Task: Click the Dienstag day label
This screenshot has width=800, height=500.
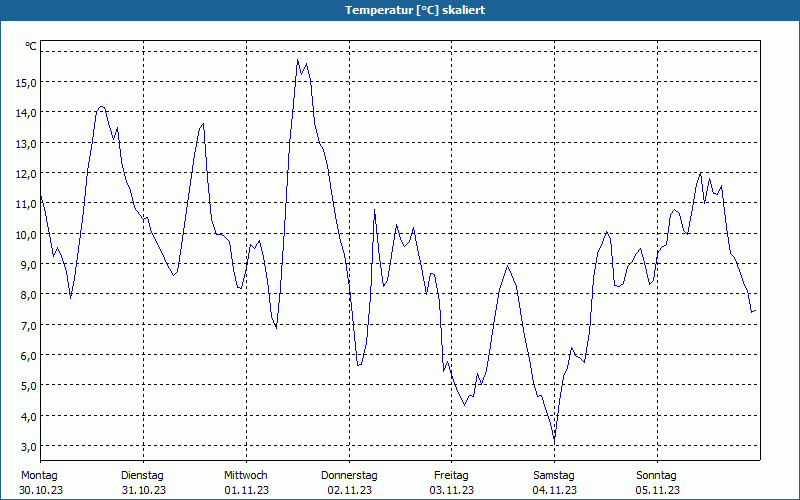Action: [142, 476]
